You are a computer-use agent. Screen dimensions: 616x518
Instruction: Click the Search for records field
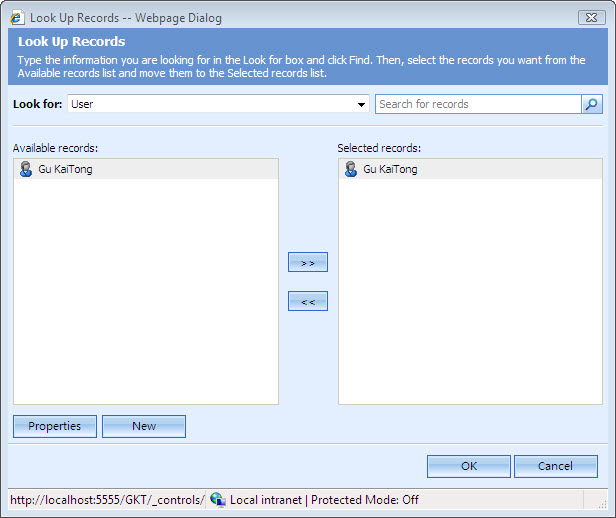click(x=478, y=104)
